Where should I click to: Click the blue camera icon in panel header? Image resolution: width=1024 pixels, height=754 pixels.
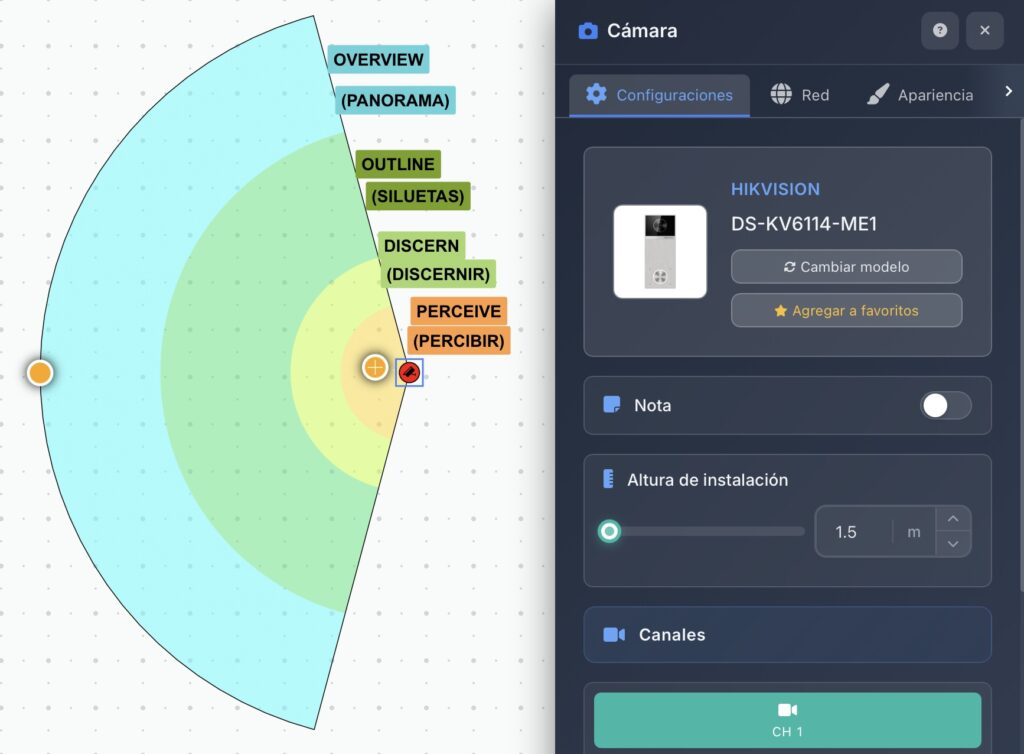point(588,31)
